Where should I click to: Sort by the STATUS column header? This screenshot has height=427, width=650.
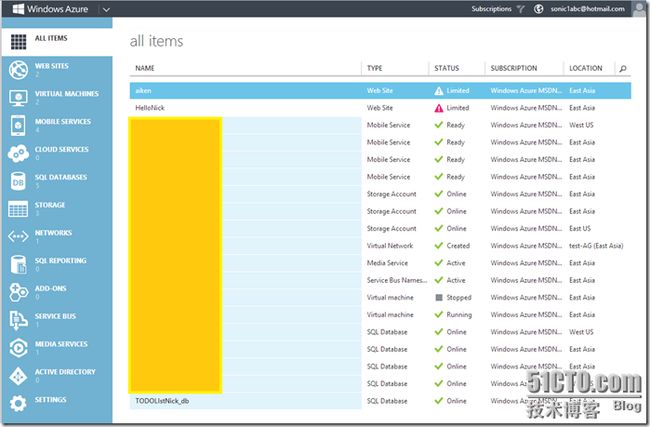(446, 68)
